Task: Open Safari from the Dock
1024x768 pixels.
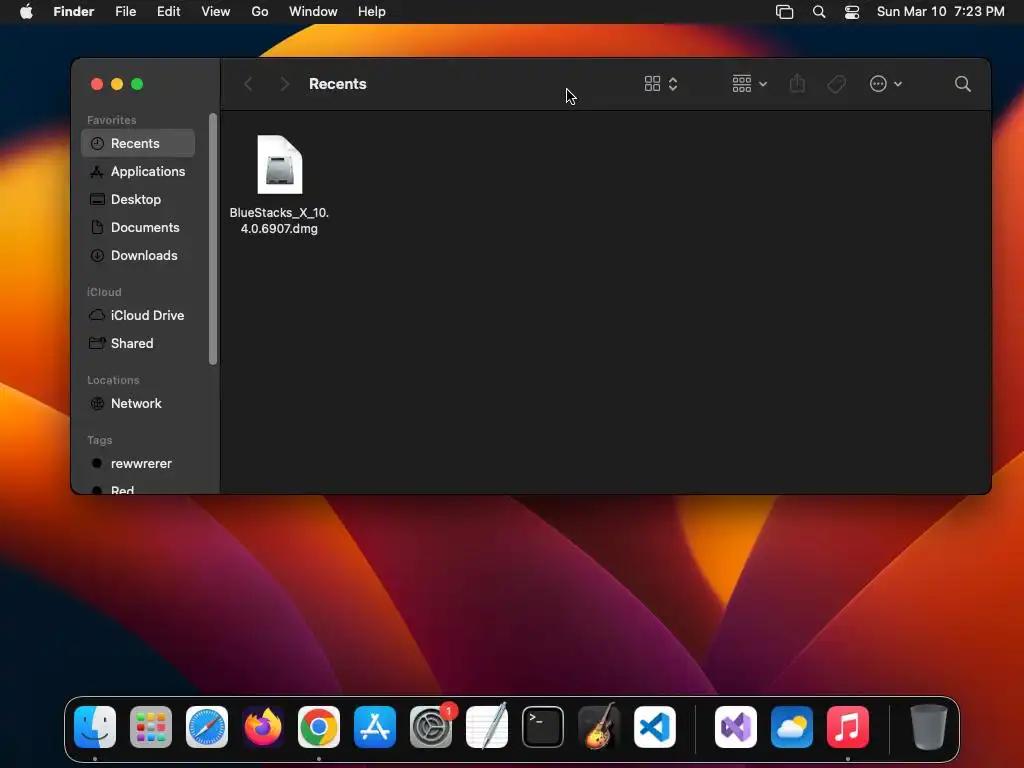Action: (x=207, y=727)
